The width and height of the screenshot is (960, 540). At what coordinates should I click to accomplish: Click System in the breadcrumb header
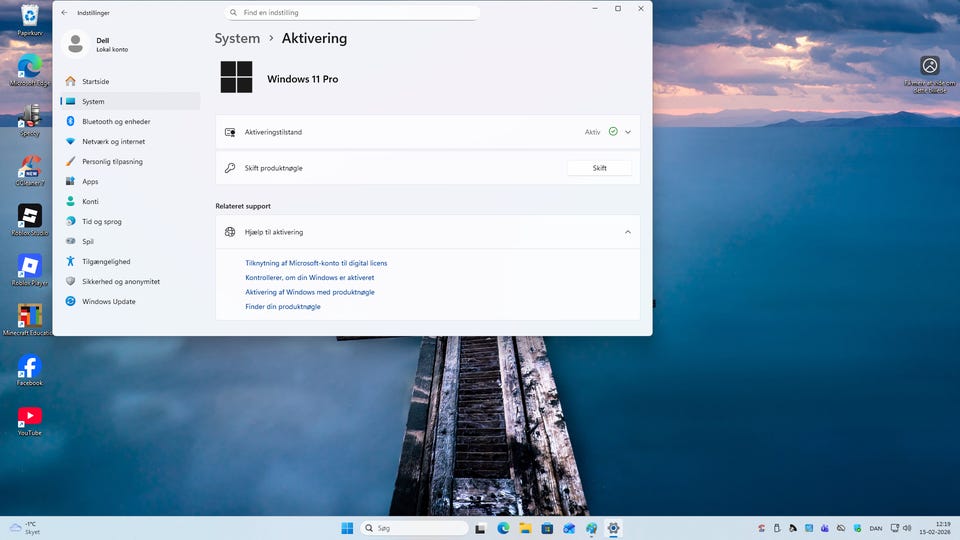coord(237,39)
